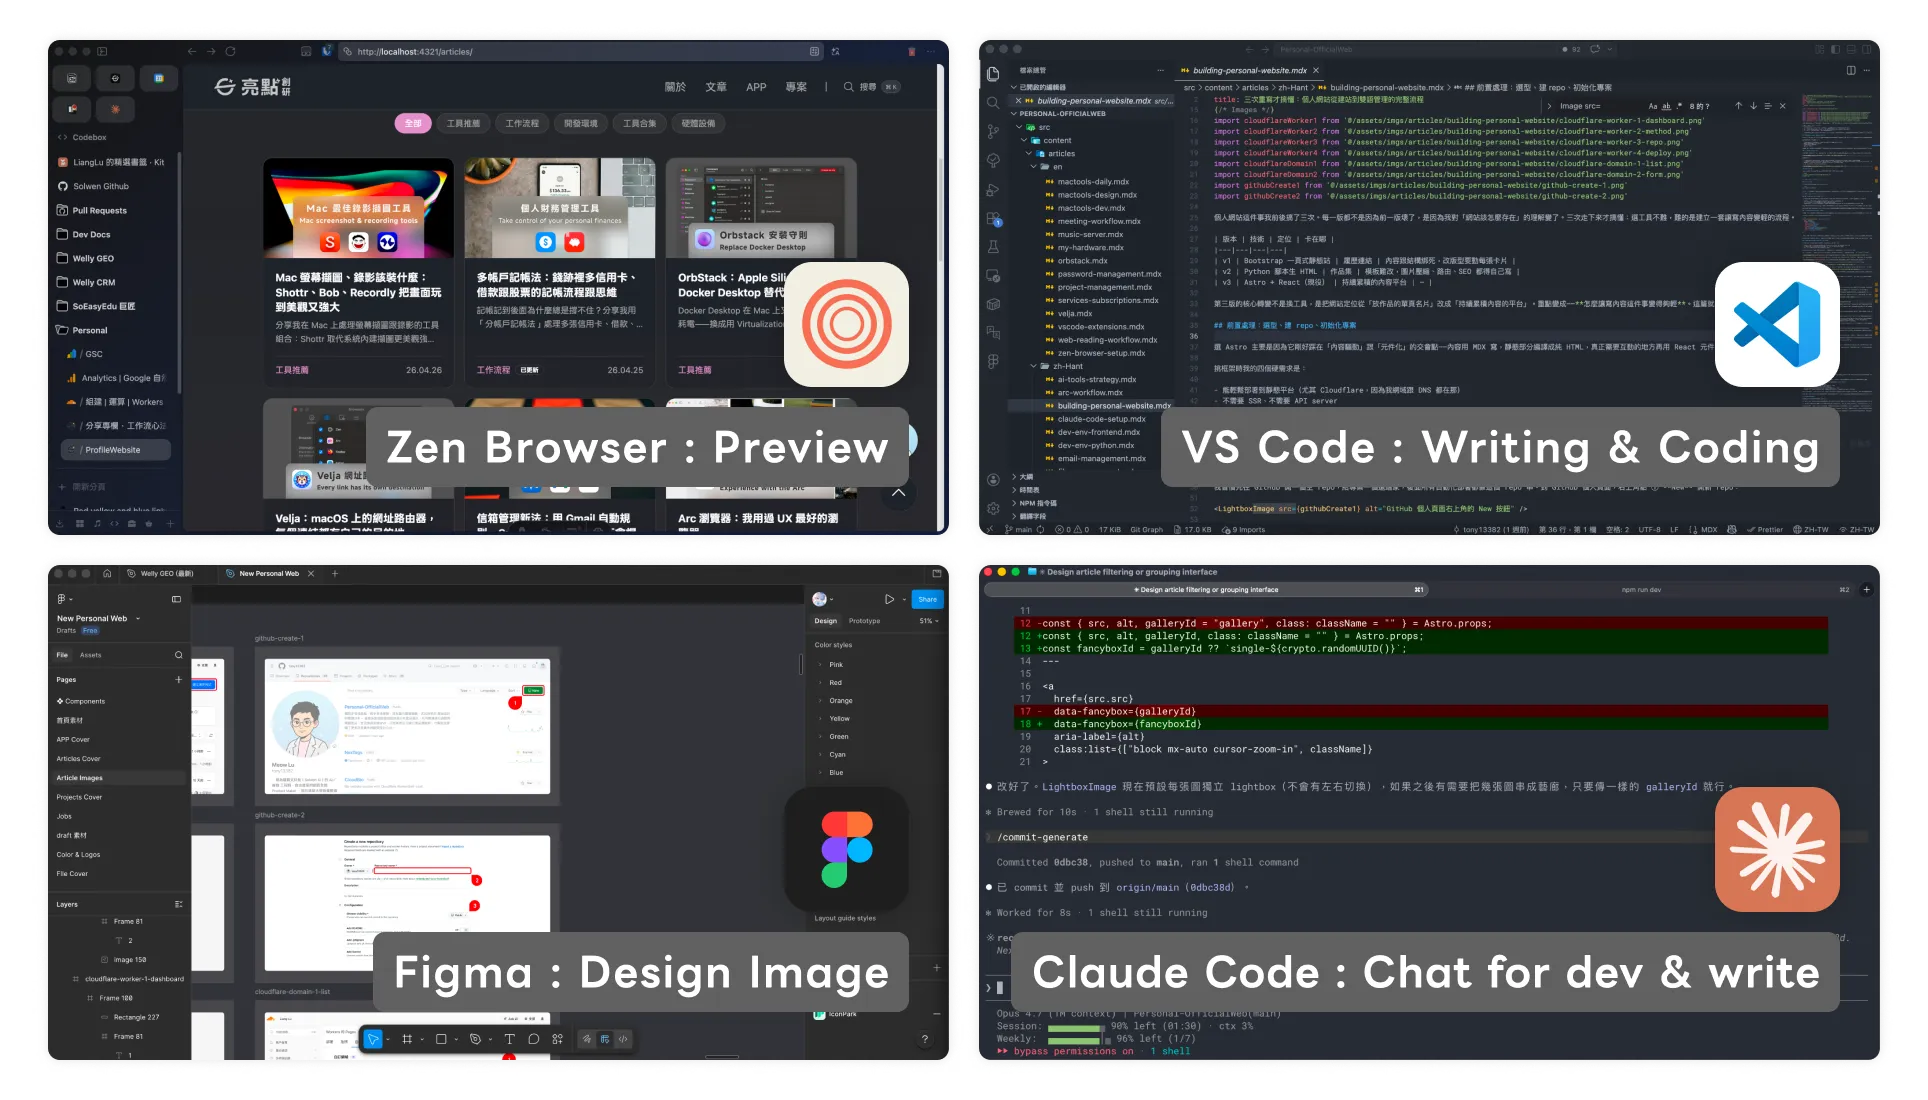Image resolution: width=1928 pixels, height=1100 pixels.
Task: Toggle Figma's left sidebar collapse icon
Action: pyautogui.click(x=176, y=599)
